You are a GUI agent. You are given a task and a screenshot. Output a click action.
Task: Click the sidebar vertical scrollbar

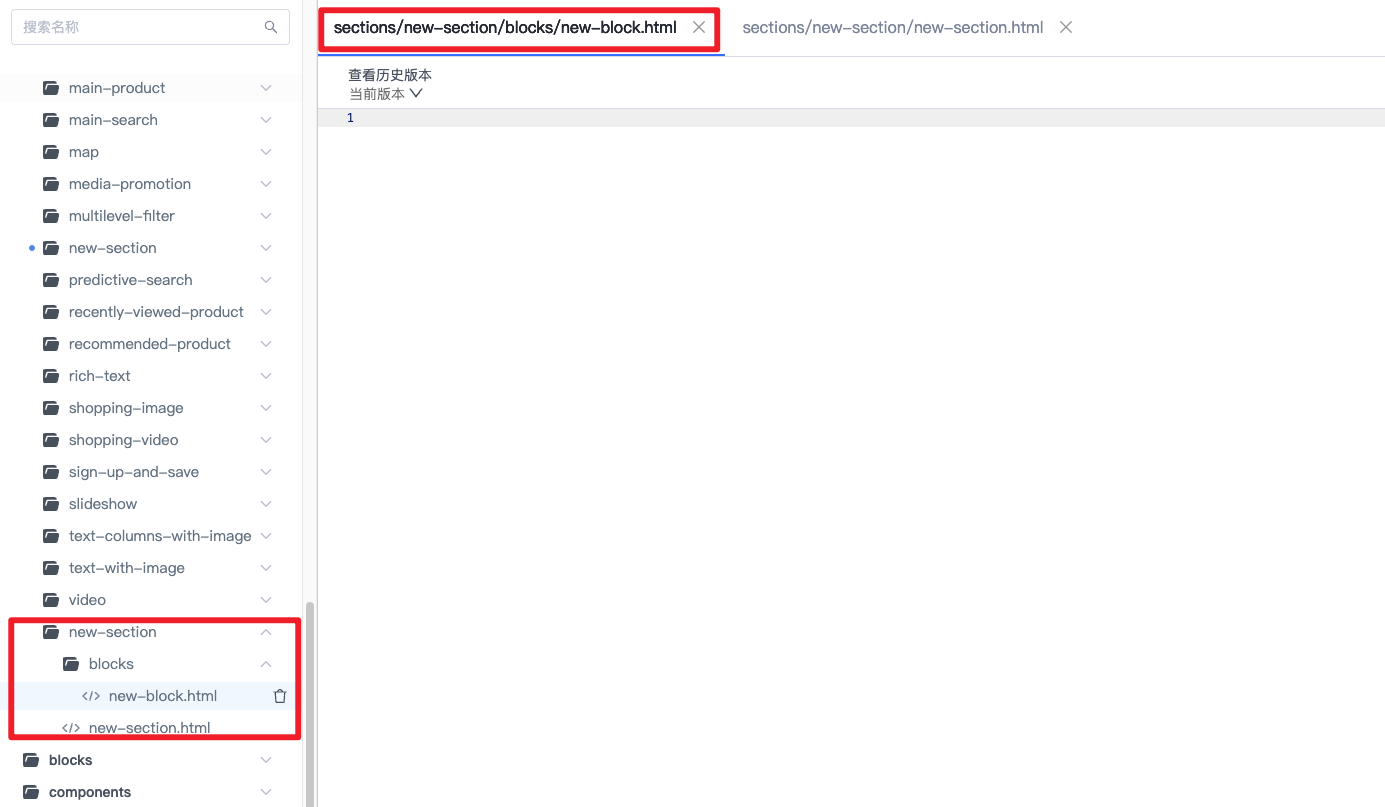tap(309, 700)
